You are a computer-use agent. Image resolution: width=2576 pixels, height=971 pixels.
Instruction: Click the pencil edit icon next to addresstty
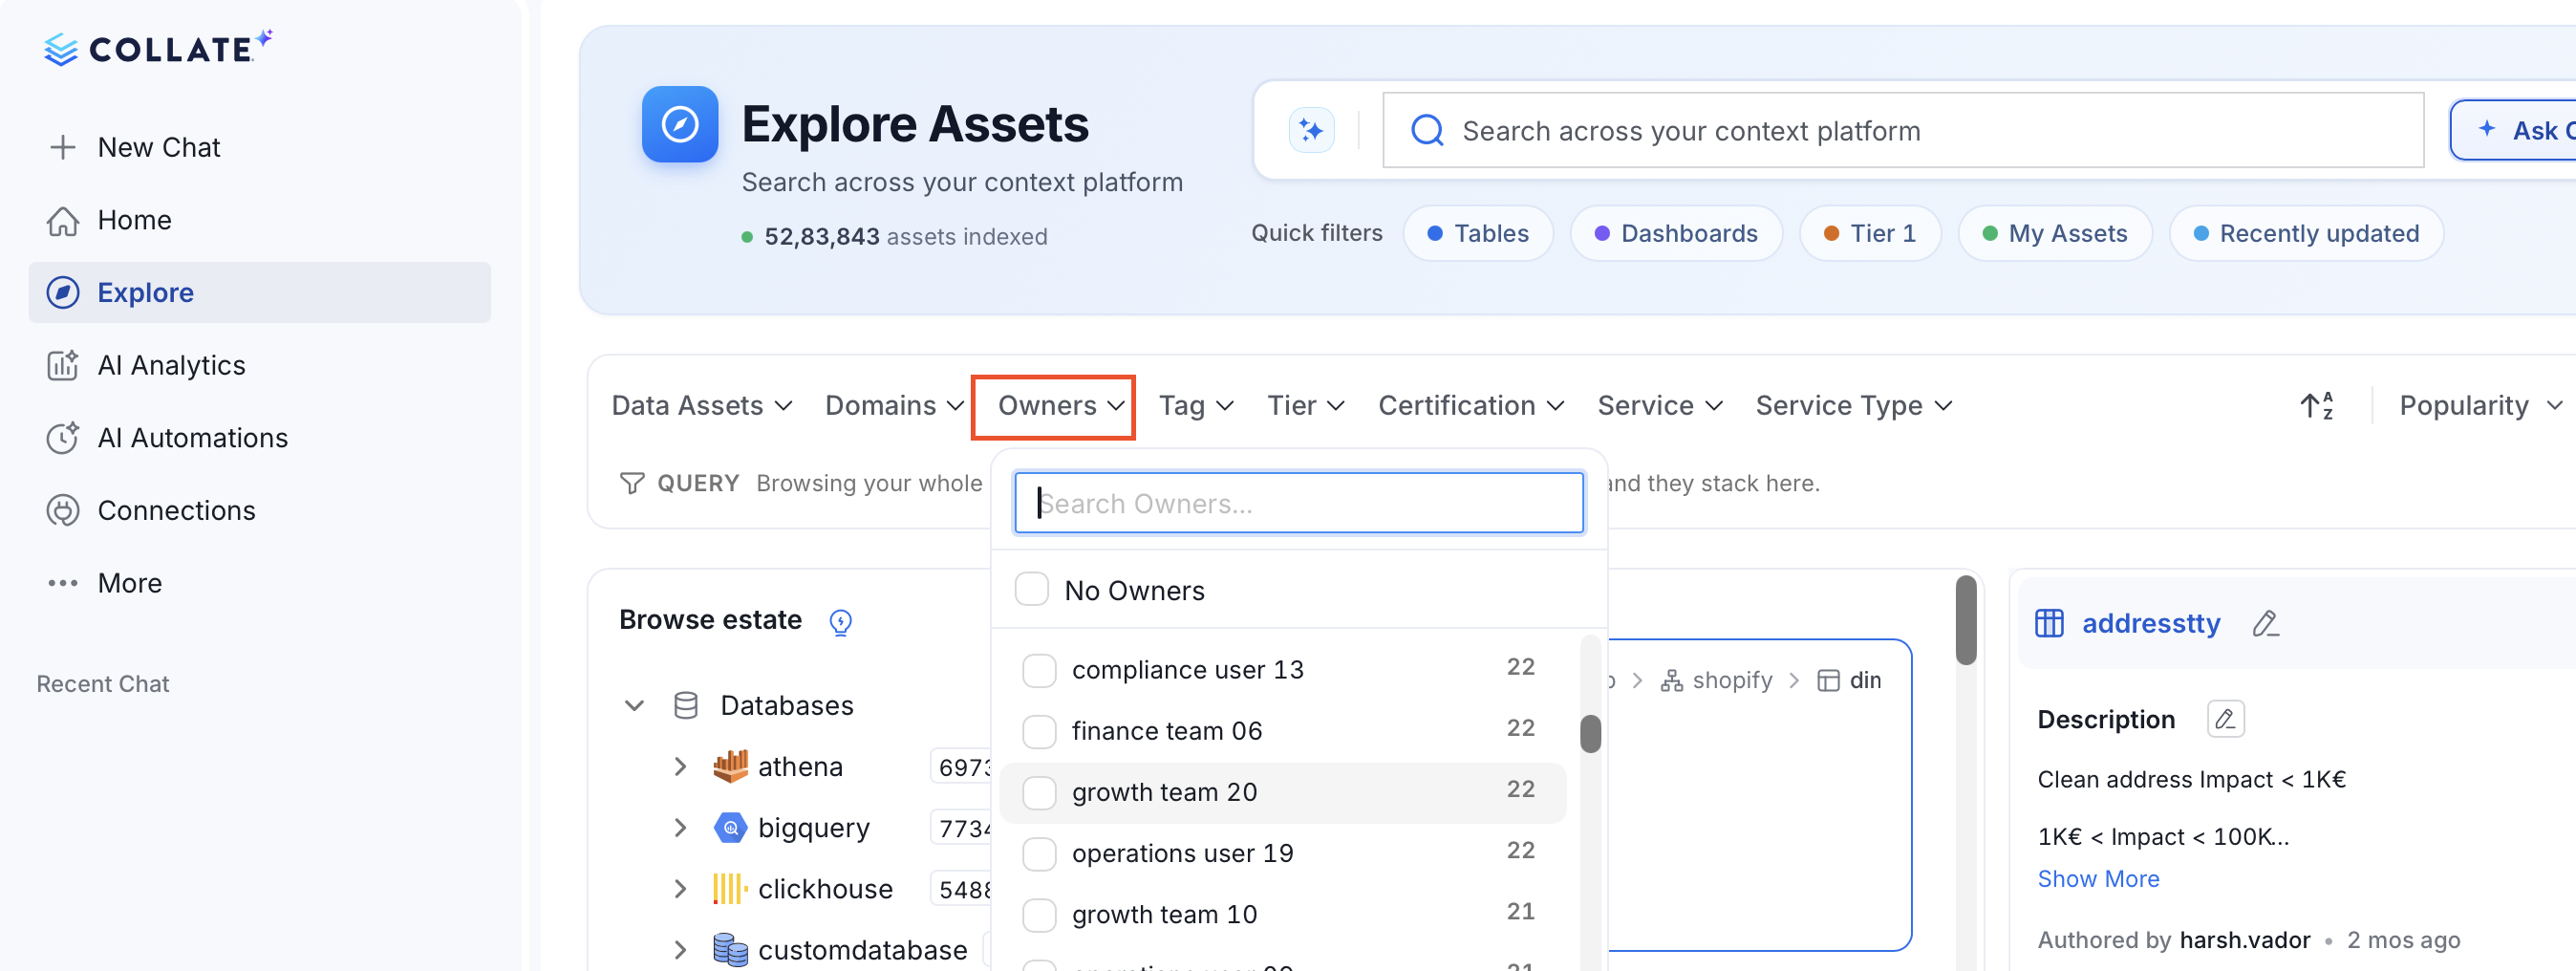click(x=2266, y=623)
